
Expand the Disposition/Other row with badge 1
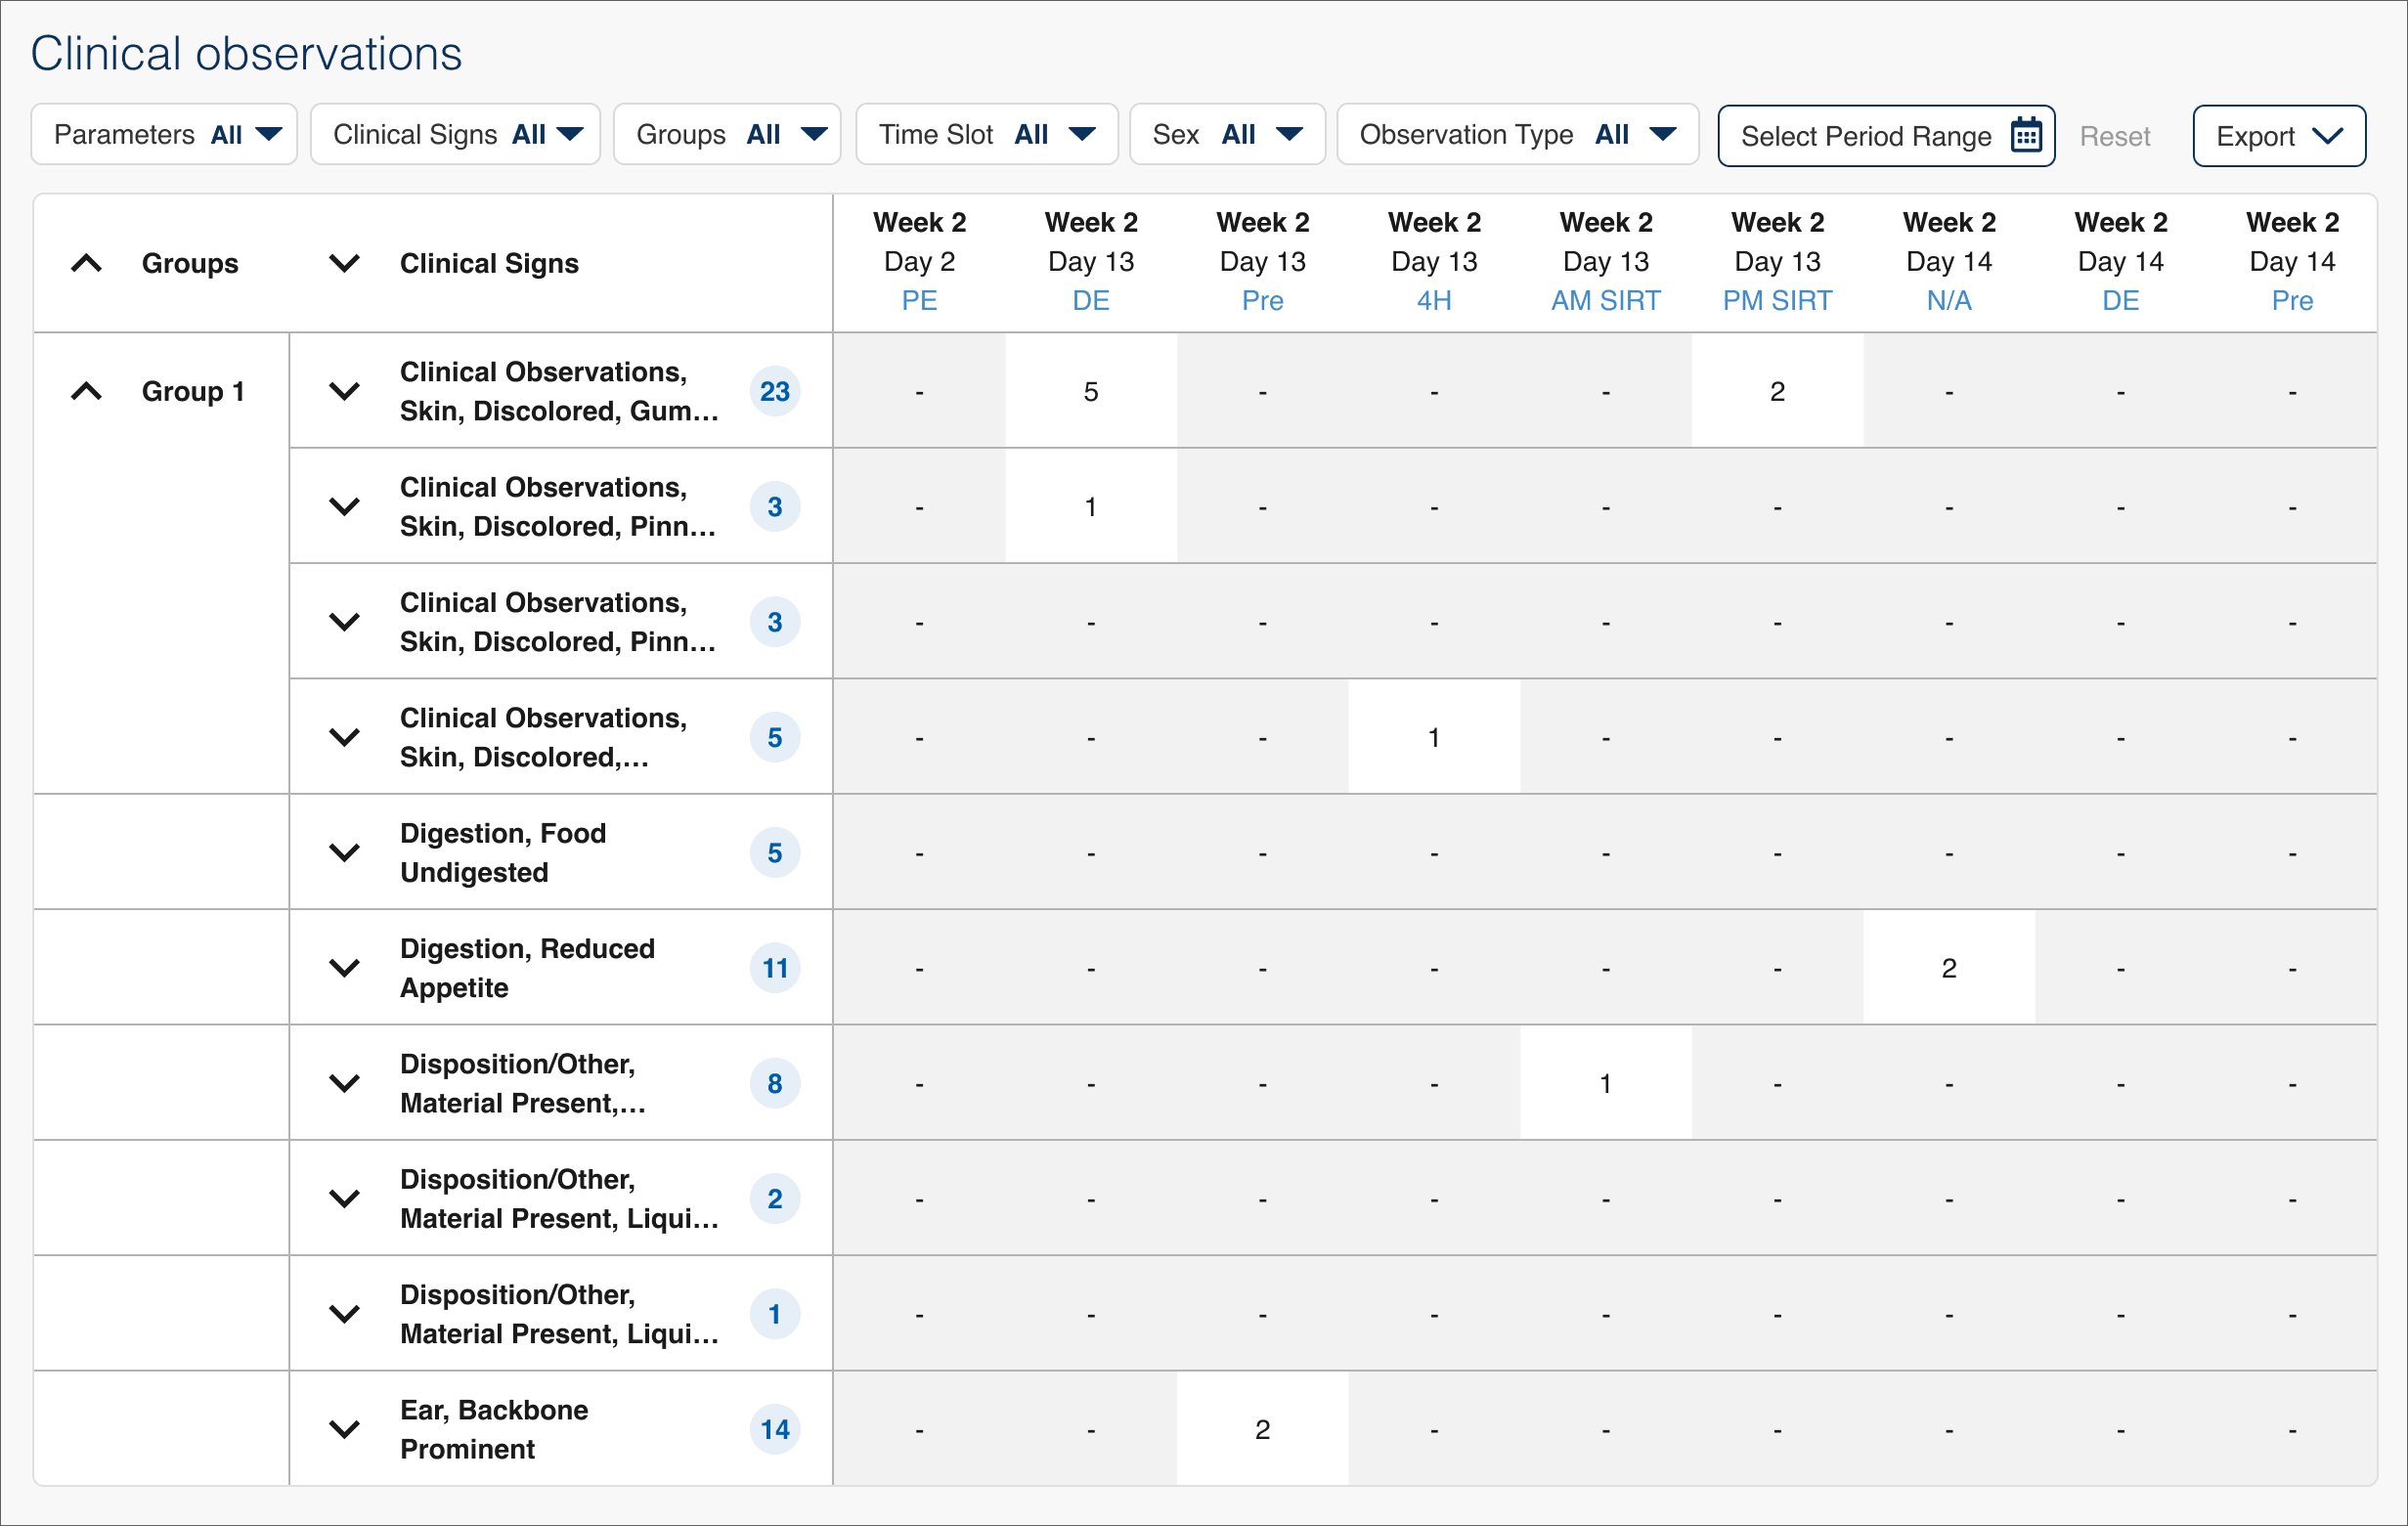click(345, 1314)
